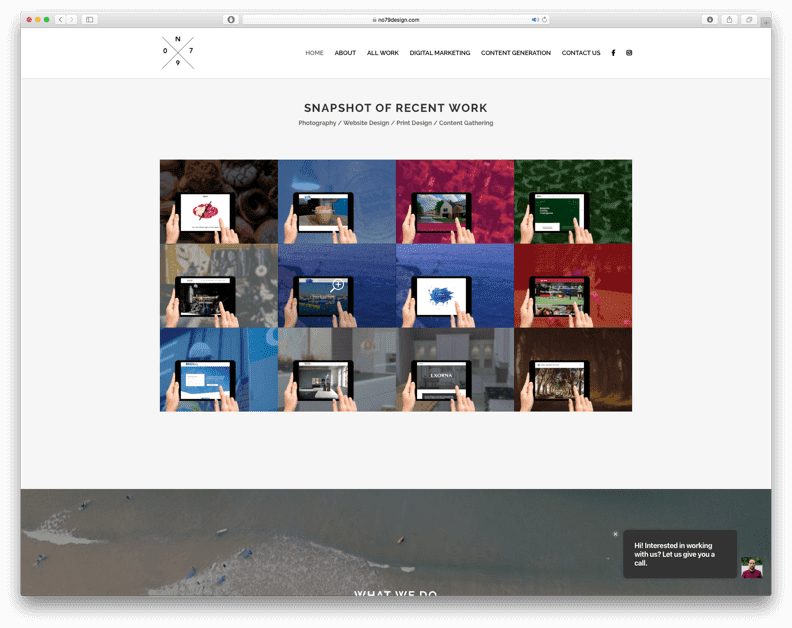The width and height of the screenshot is (792, 628).
Task: Open the HOME menu item
Action: [314, 53]
